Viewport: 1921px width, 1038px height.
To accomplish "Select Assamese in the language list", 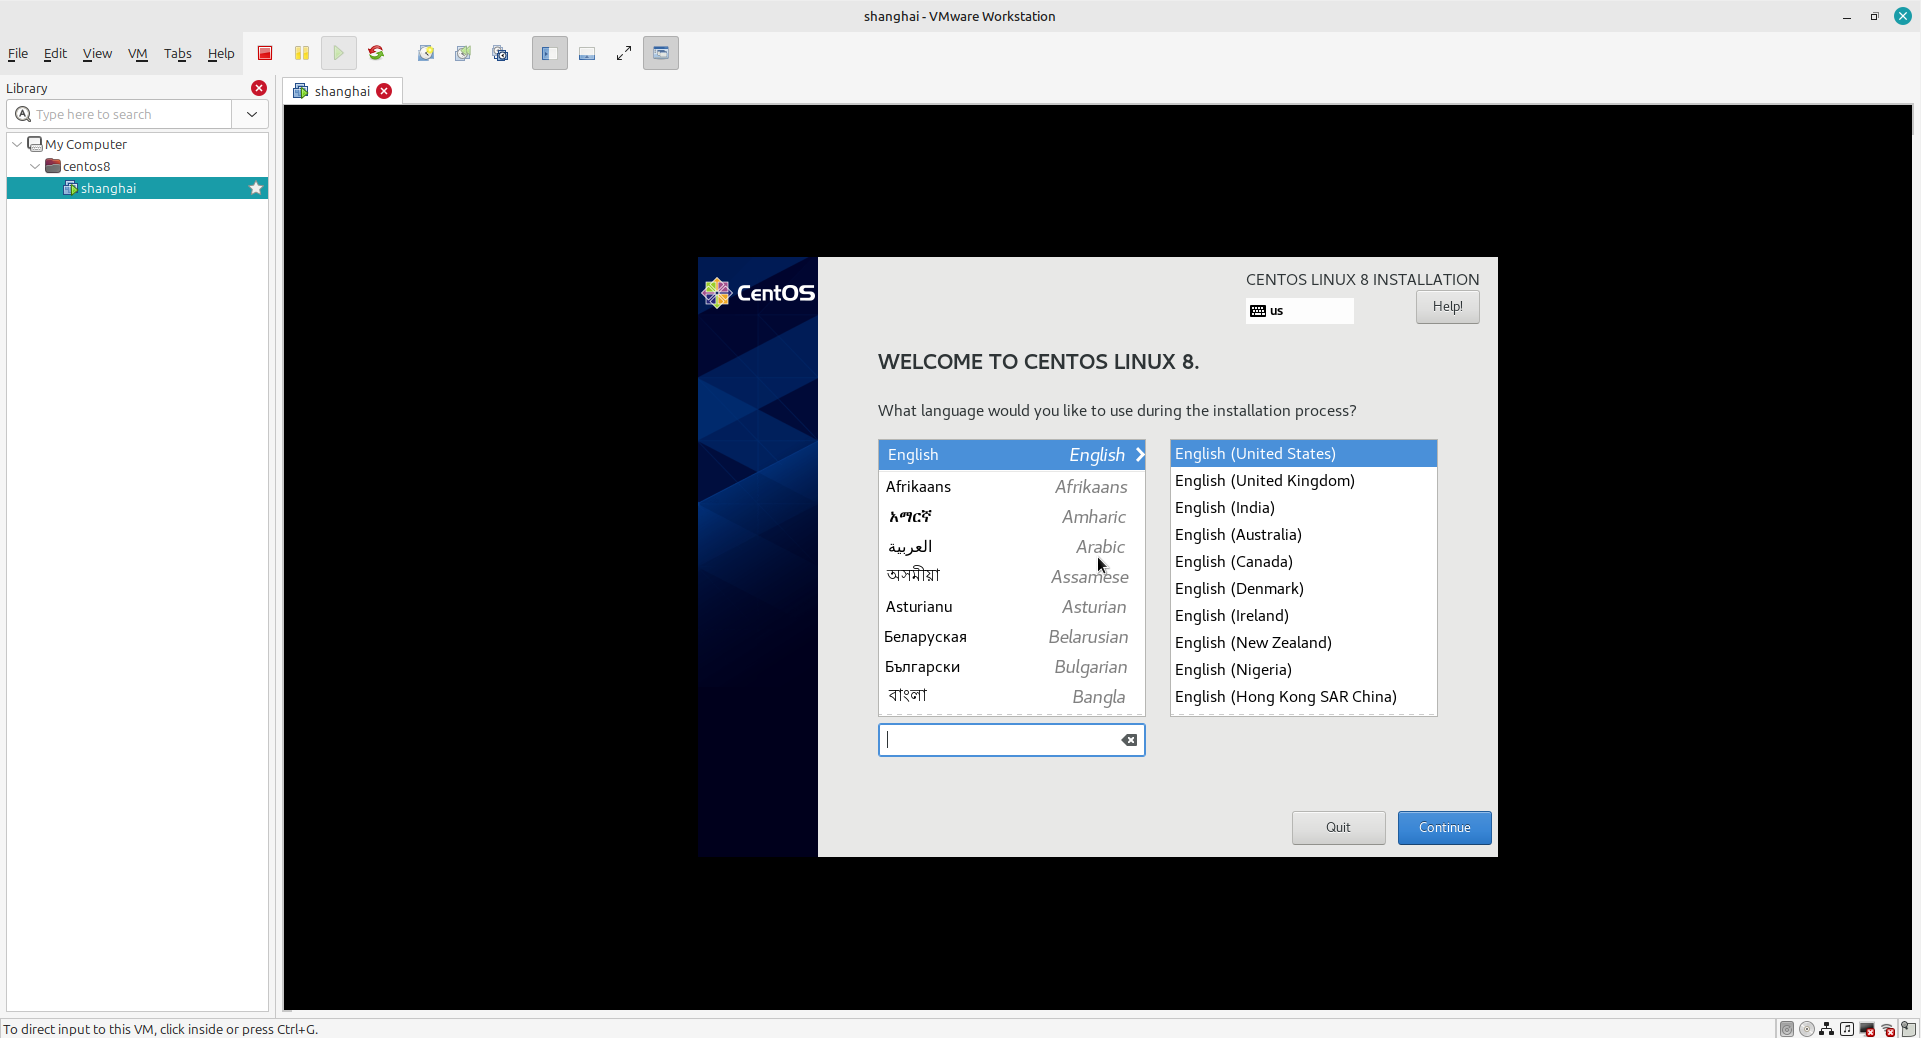I will coord(1011,577).
